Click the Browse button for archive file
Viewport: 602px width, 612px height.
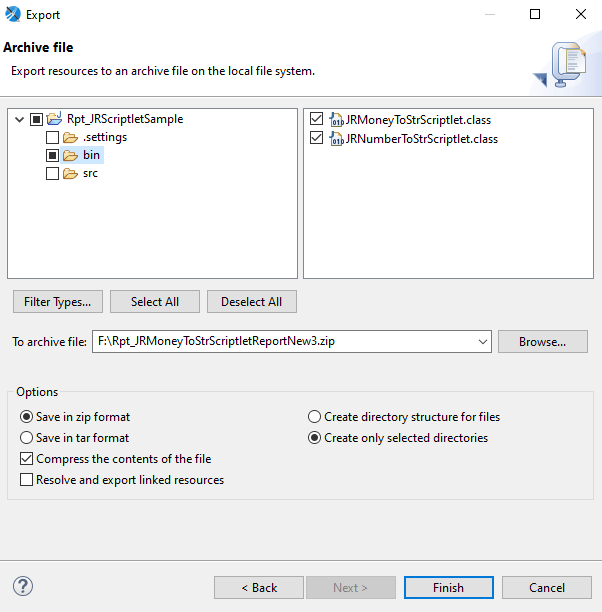[542, 342]
